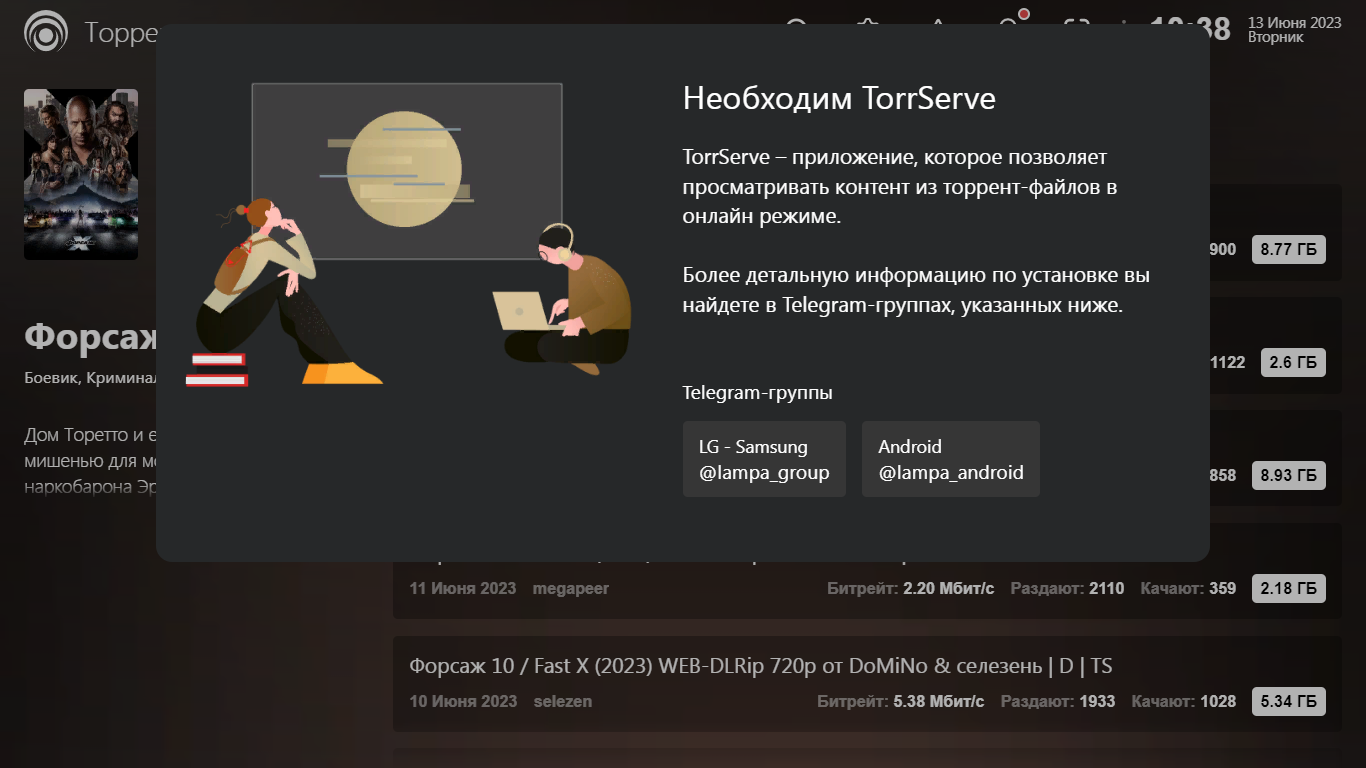Open the Fast X movie poster thumbnail
This screenshot has width=1366, height=768.
pos(81,174)
